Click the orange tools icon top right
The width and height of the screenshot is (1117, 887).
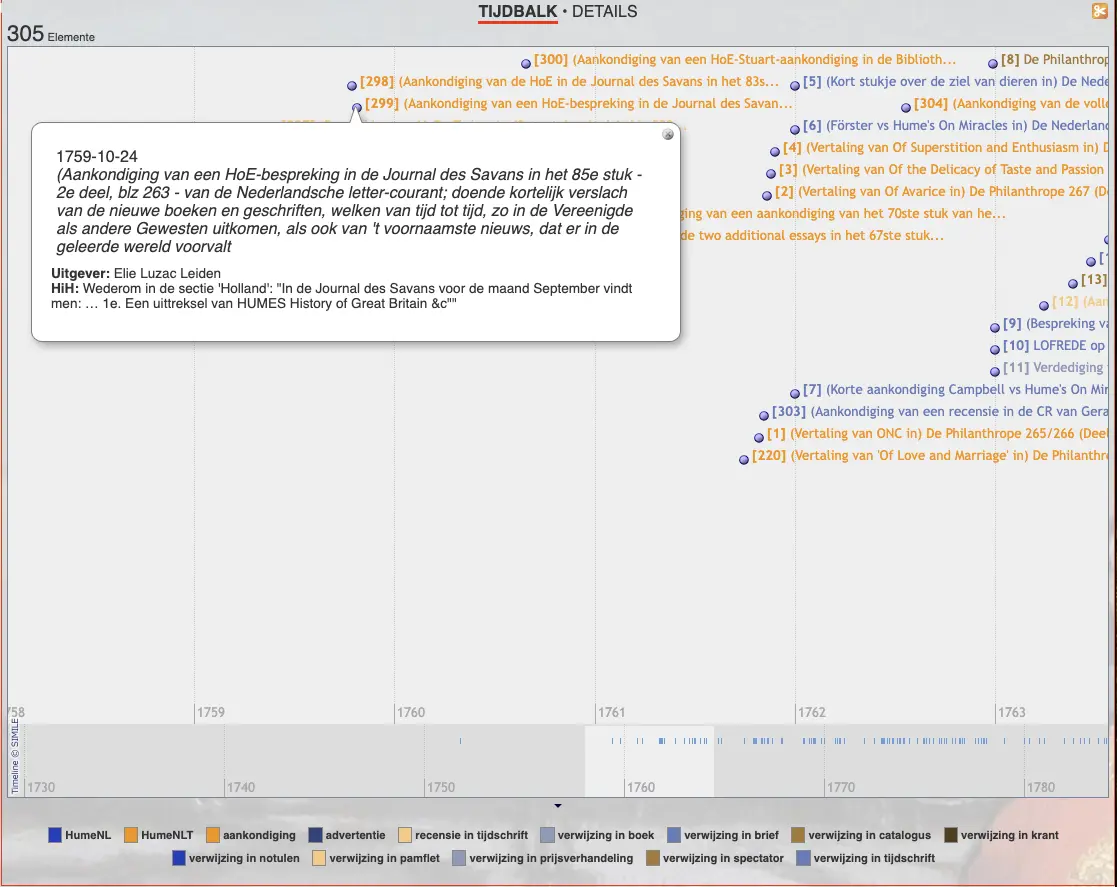(1100, 12)
